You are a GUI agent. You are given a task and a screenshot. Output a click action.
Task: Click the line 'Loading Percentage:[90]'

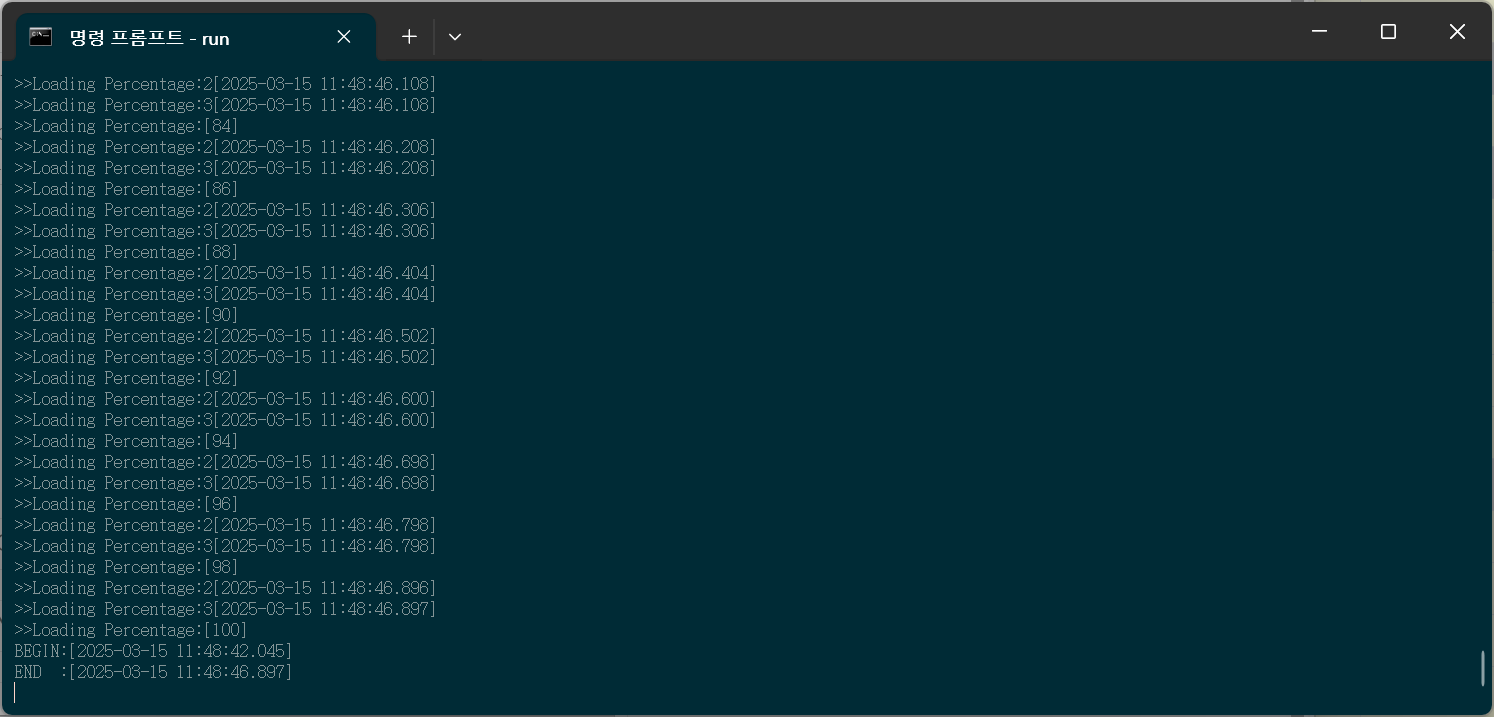point(126,315)
